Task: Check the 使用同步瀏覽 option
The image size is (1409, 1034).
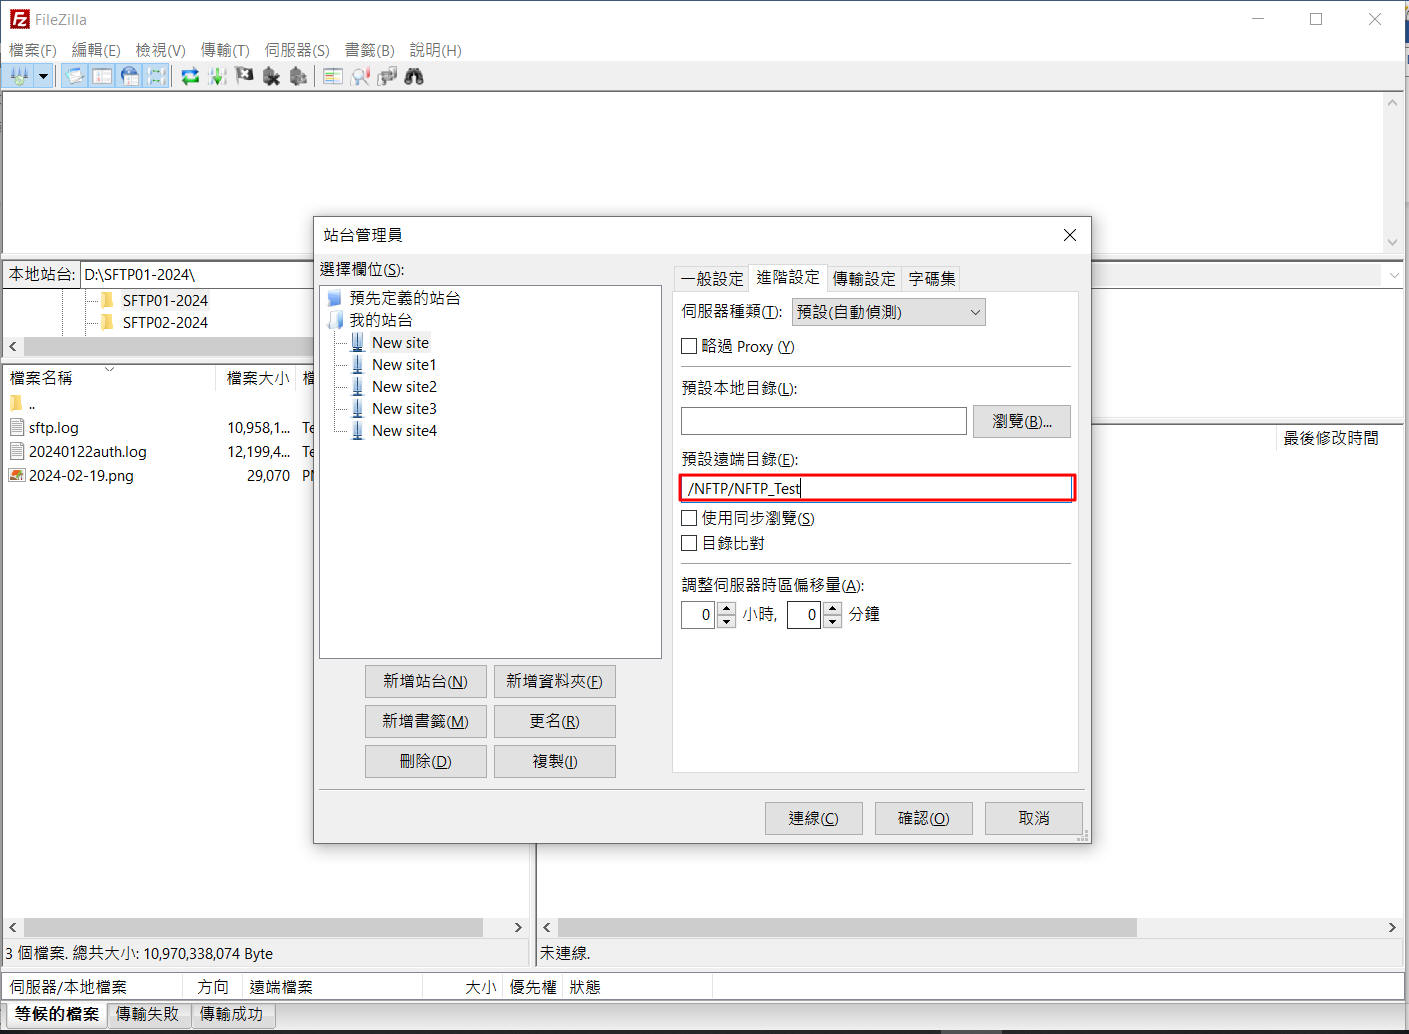Action: [689, 518]
